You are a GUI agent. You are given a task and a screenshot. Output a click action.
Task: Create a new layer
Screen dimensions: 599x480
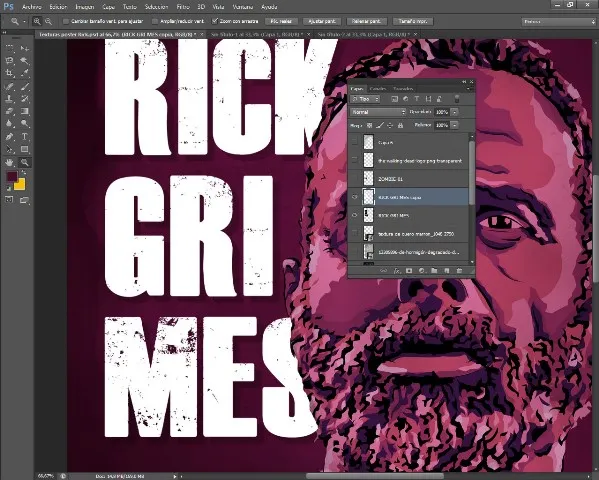pos(447,271)
